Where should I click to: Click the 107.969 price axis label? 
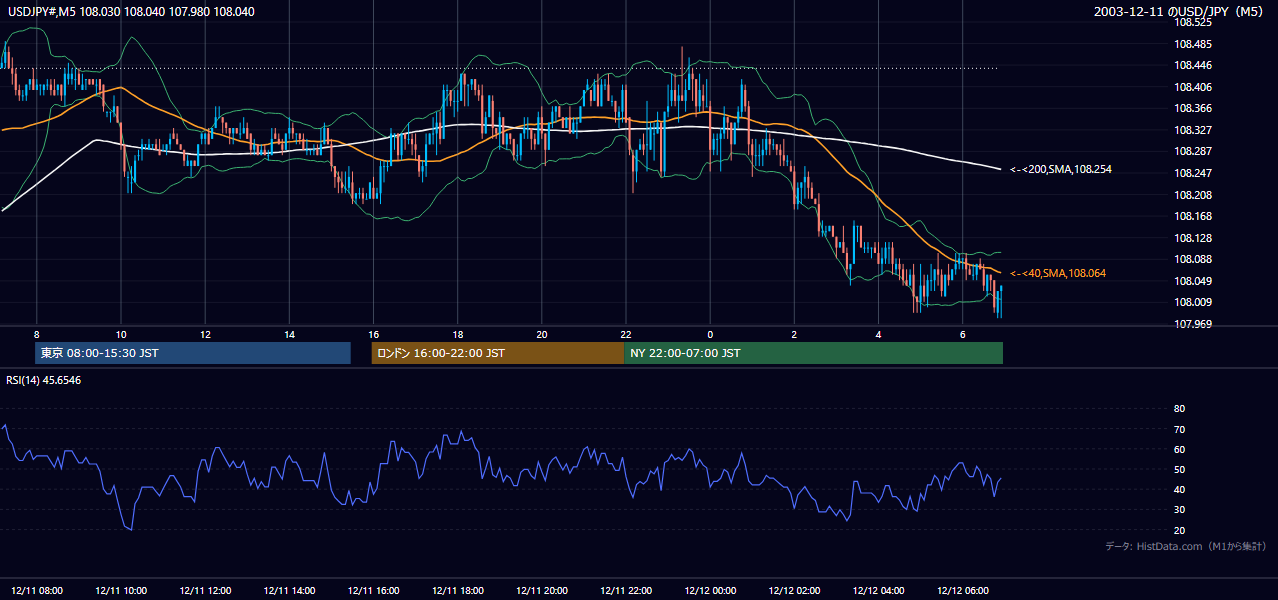1191,324
